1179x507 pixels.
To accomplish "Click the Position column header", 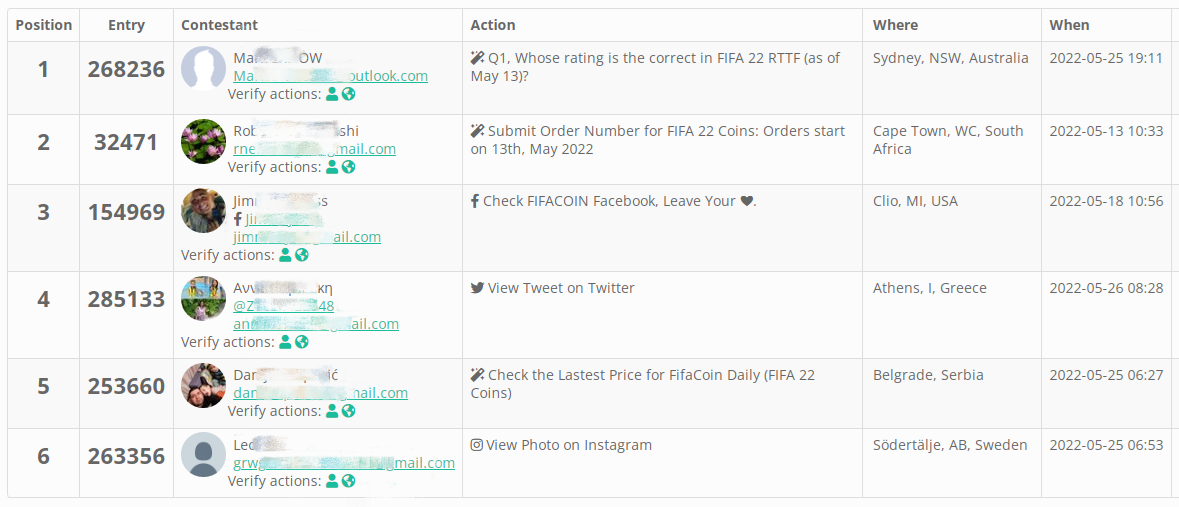I will pos(44,25).
